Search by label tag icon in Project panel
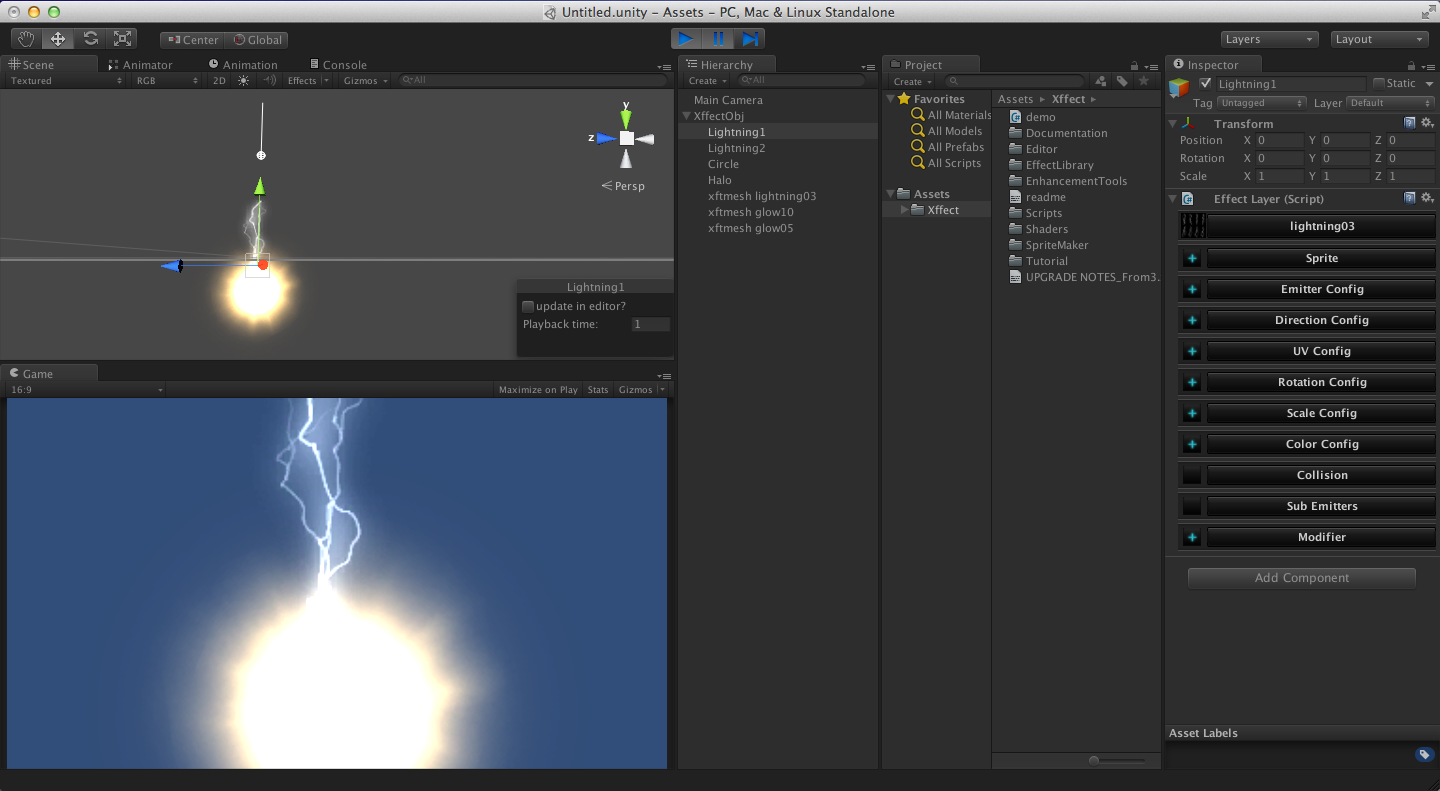Image resolution: width=1440 pixels, height=791 pixels. click(1122, 81)
